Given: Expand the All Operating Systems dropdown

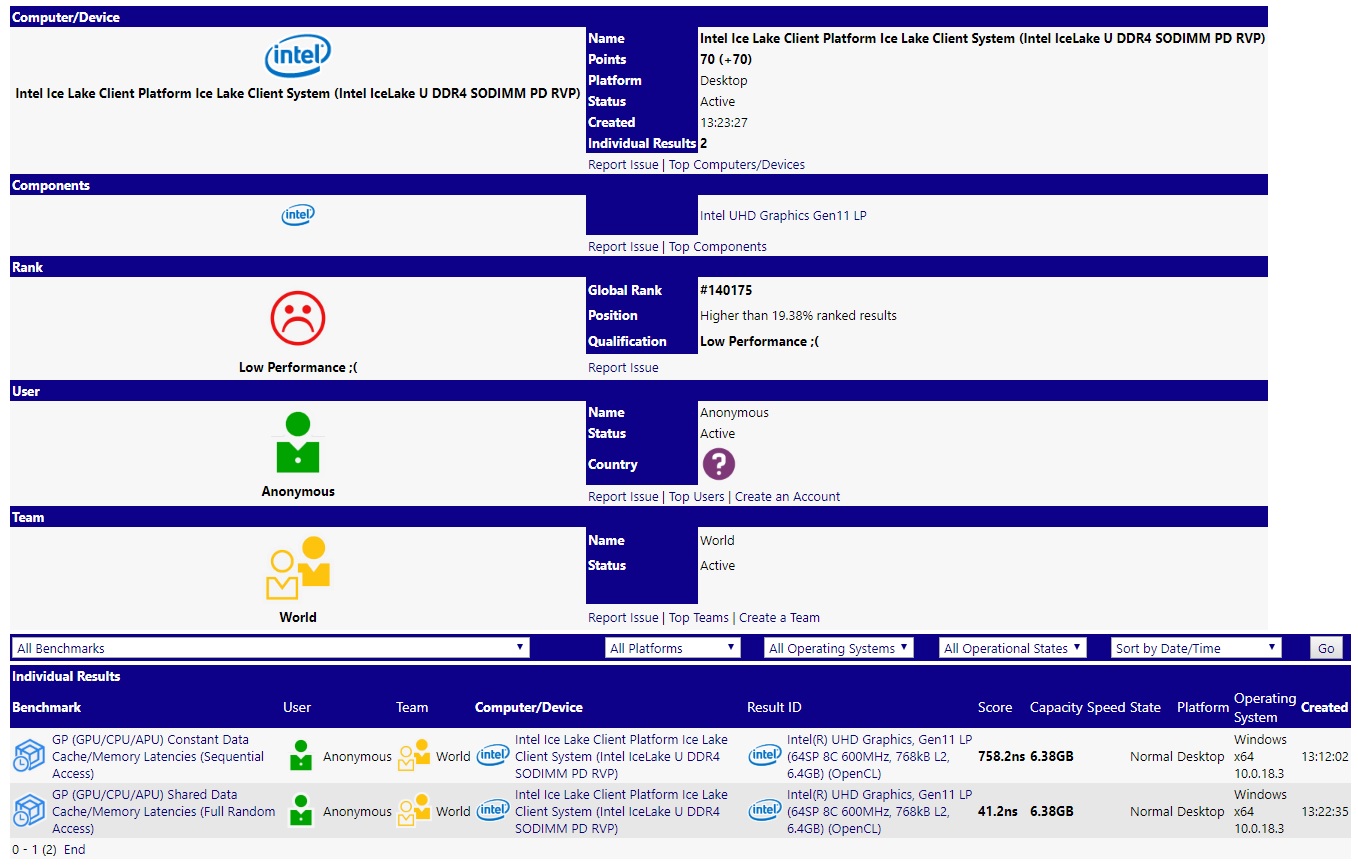Looking at the screenshot, I should point(839,648).
